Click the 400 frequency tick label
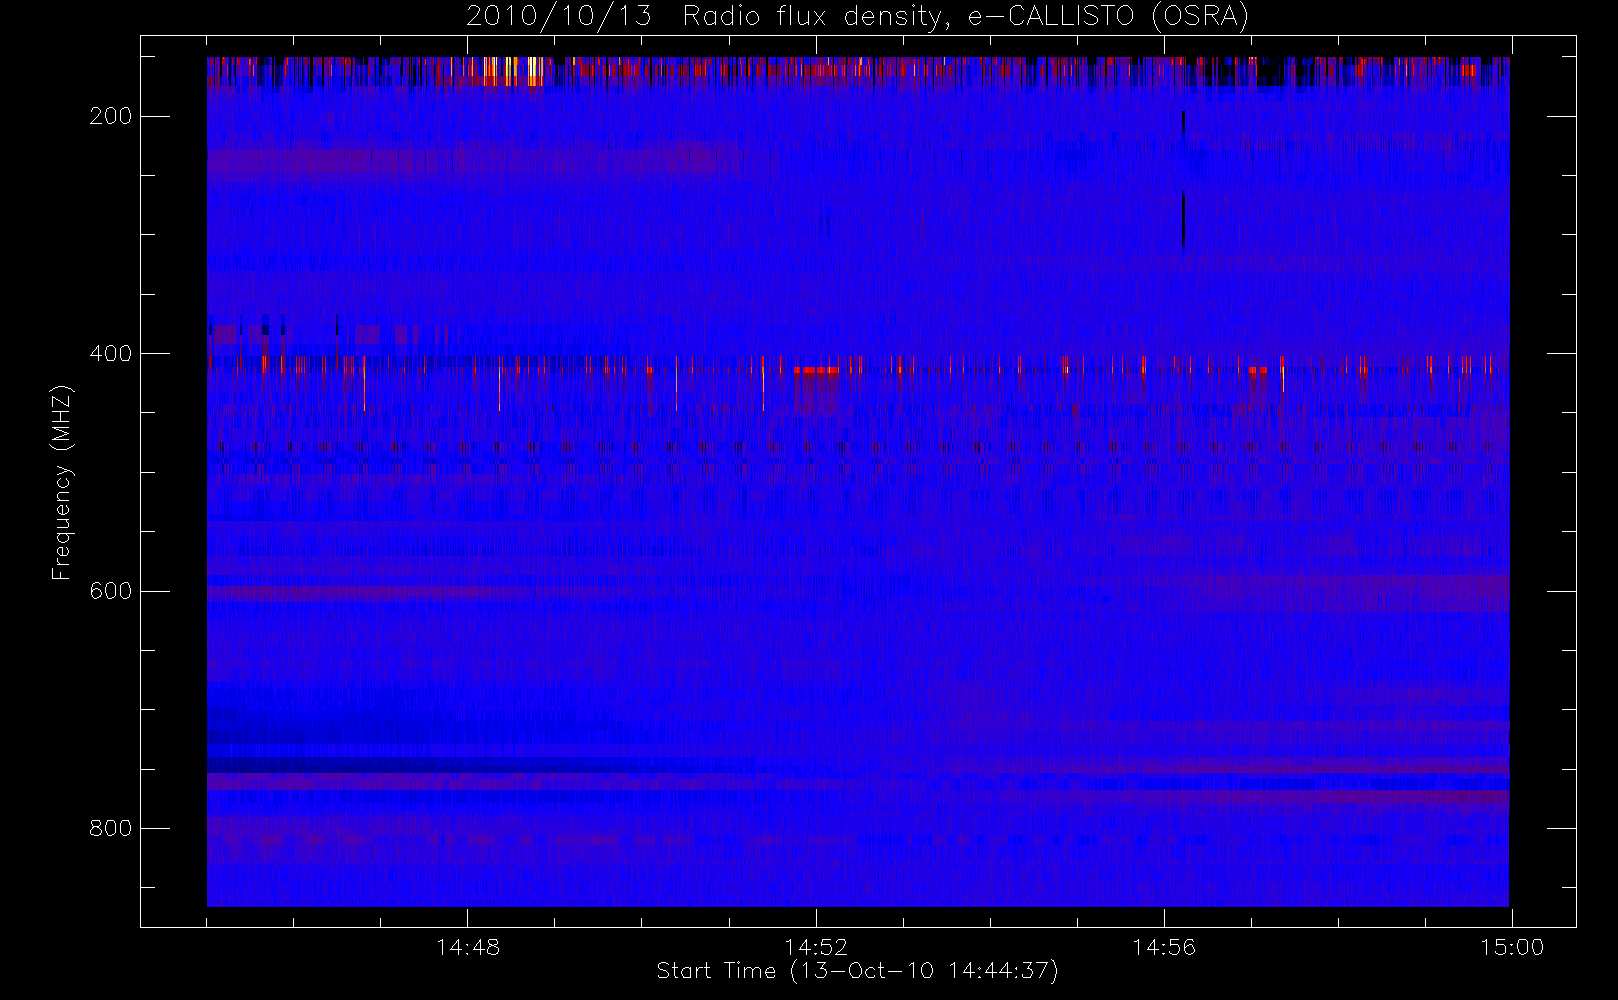 coord(110,354)
